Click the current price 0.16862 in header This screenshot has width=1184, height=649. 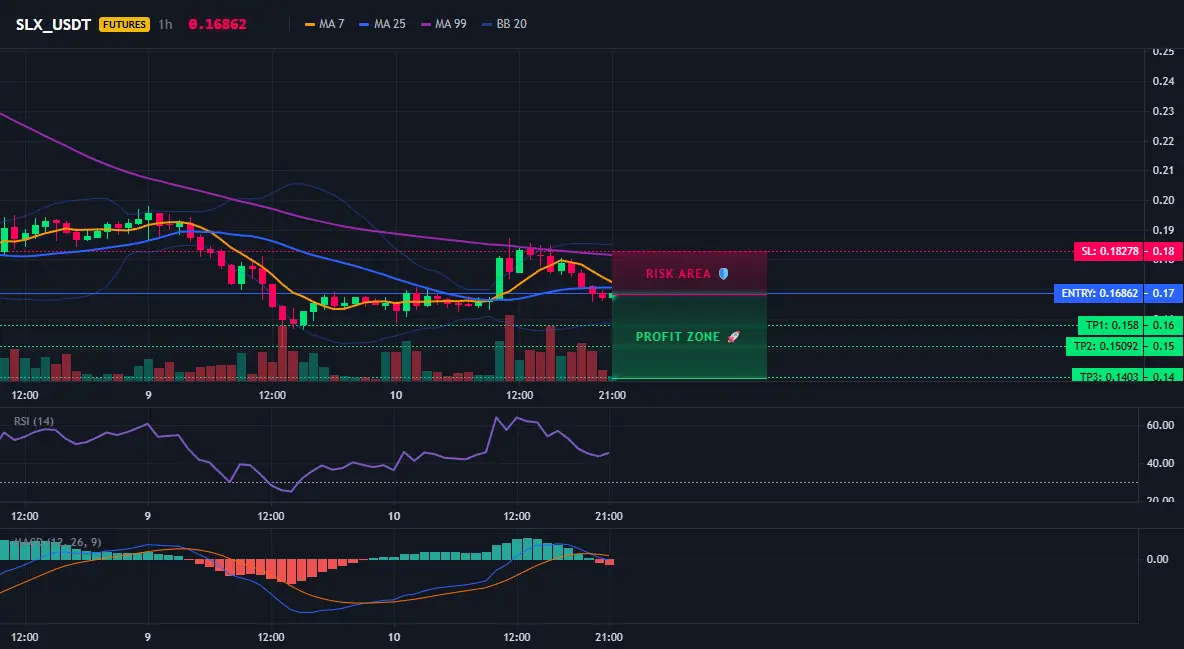(217, 24)
